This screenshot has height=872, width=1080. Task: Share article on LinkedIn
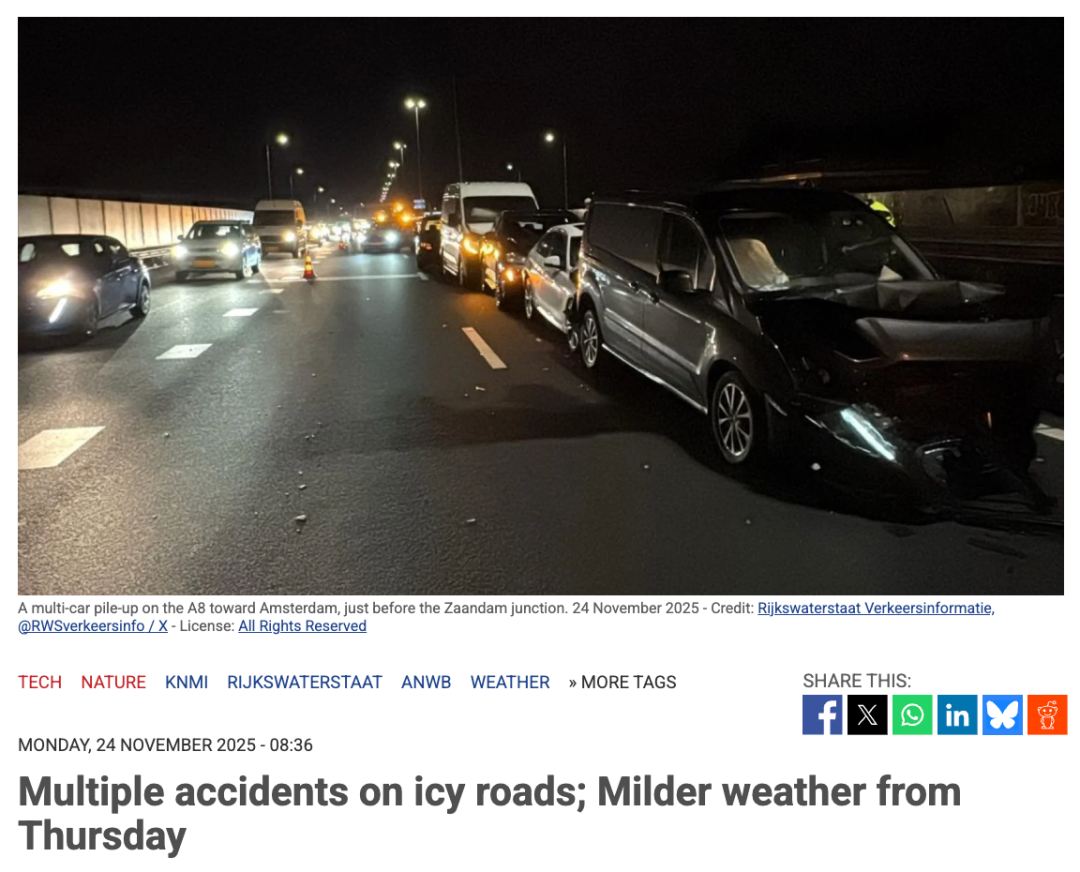pos(957,714)
